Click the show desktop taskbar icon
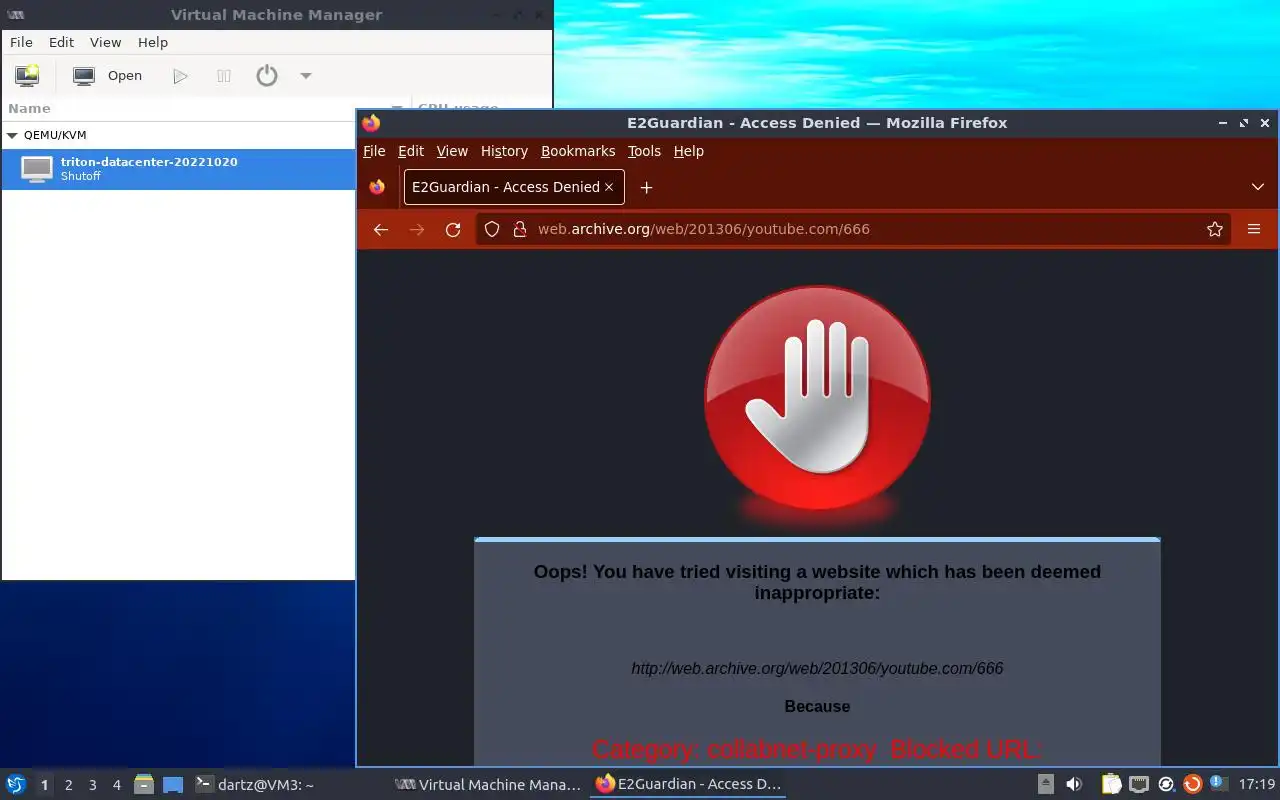This screenshot has height=800, width=1280. point(172,785)
